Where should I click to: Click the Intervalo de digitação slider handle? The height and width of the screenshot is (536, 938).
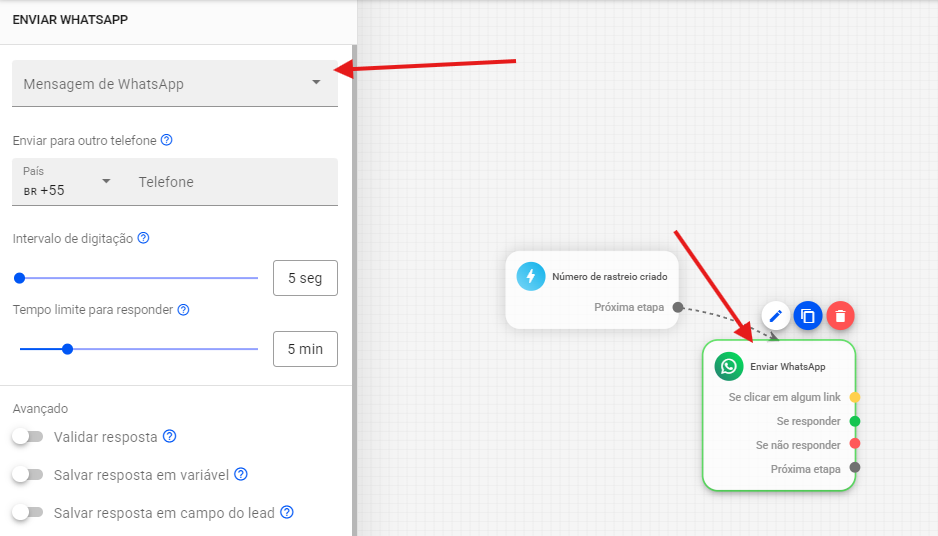19,278
